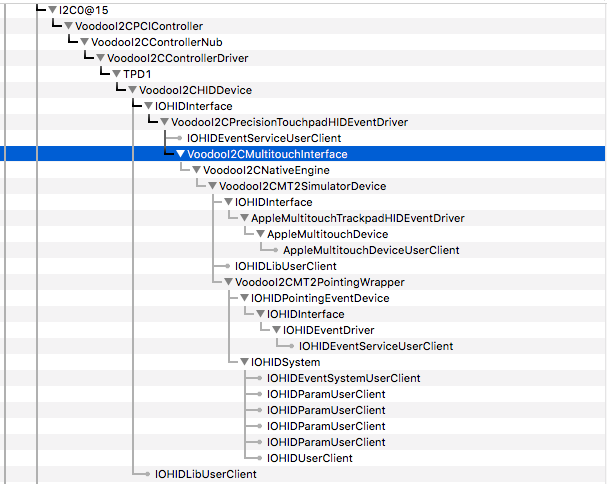Collapse the I2C0@15 node triangle
Image resolution: width=607 pixels, height=484 pixels.
click(53, 10)
